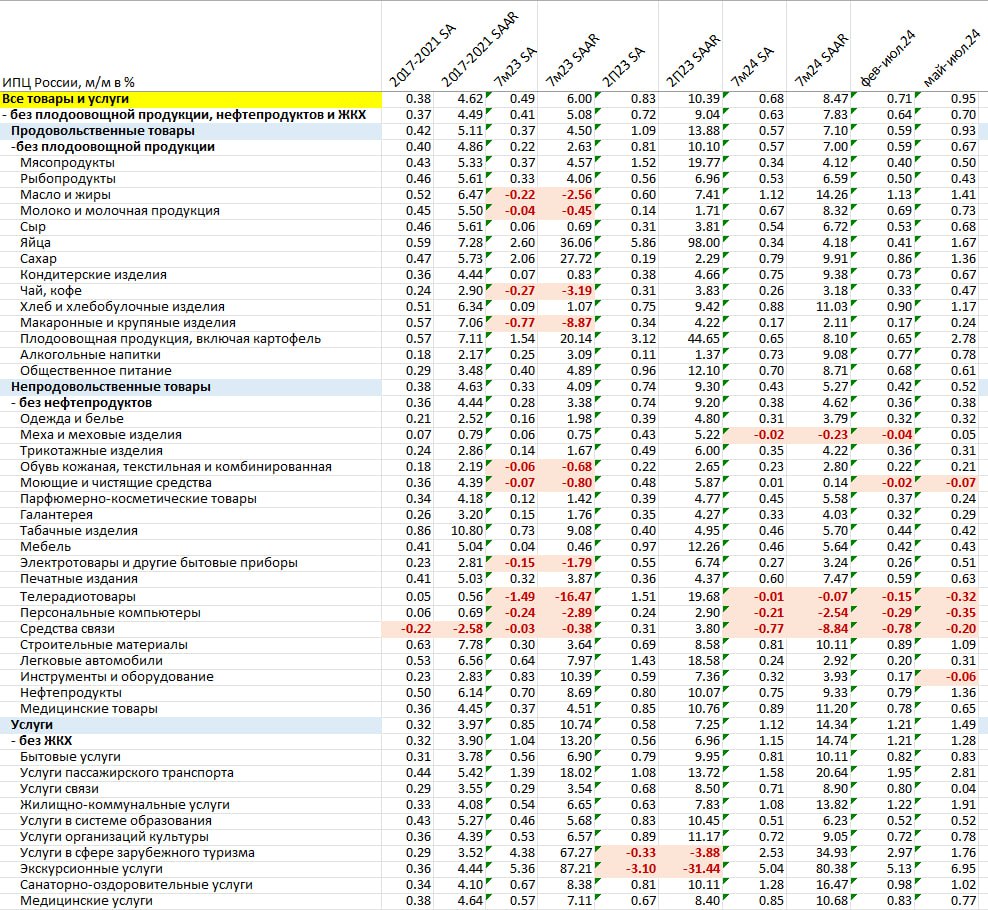Select the "Телерадиотовары" row label
This screenshot has width=988, height=910.
point(78,597)
